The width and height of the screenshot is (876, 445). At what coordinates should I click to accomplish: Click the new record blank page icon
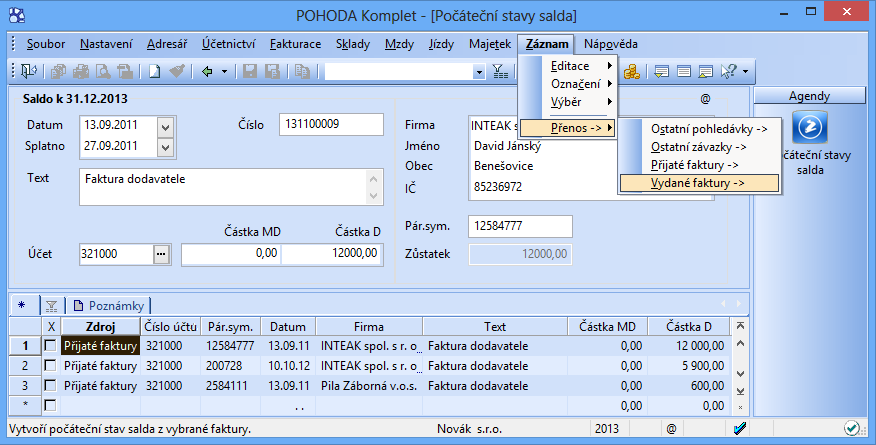(154, 71)
